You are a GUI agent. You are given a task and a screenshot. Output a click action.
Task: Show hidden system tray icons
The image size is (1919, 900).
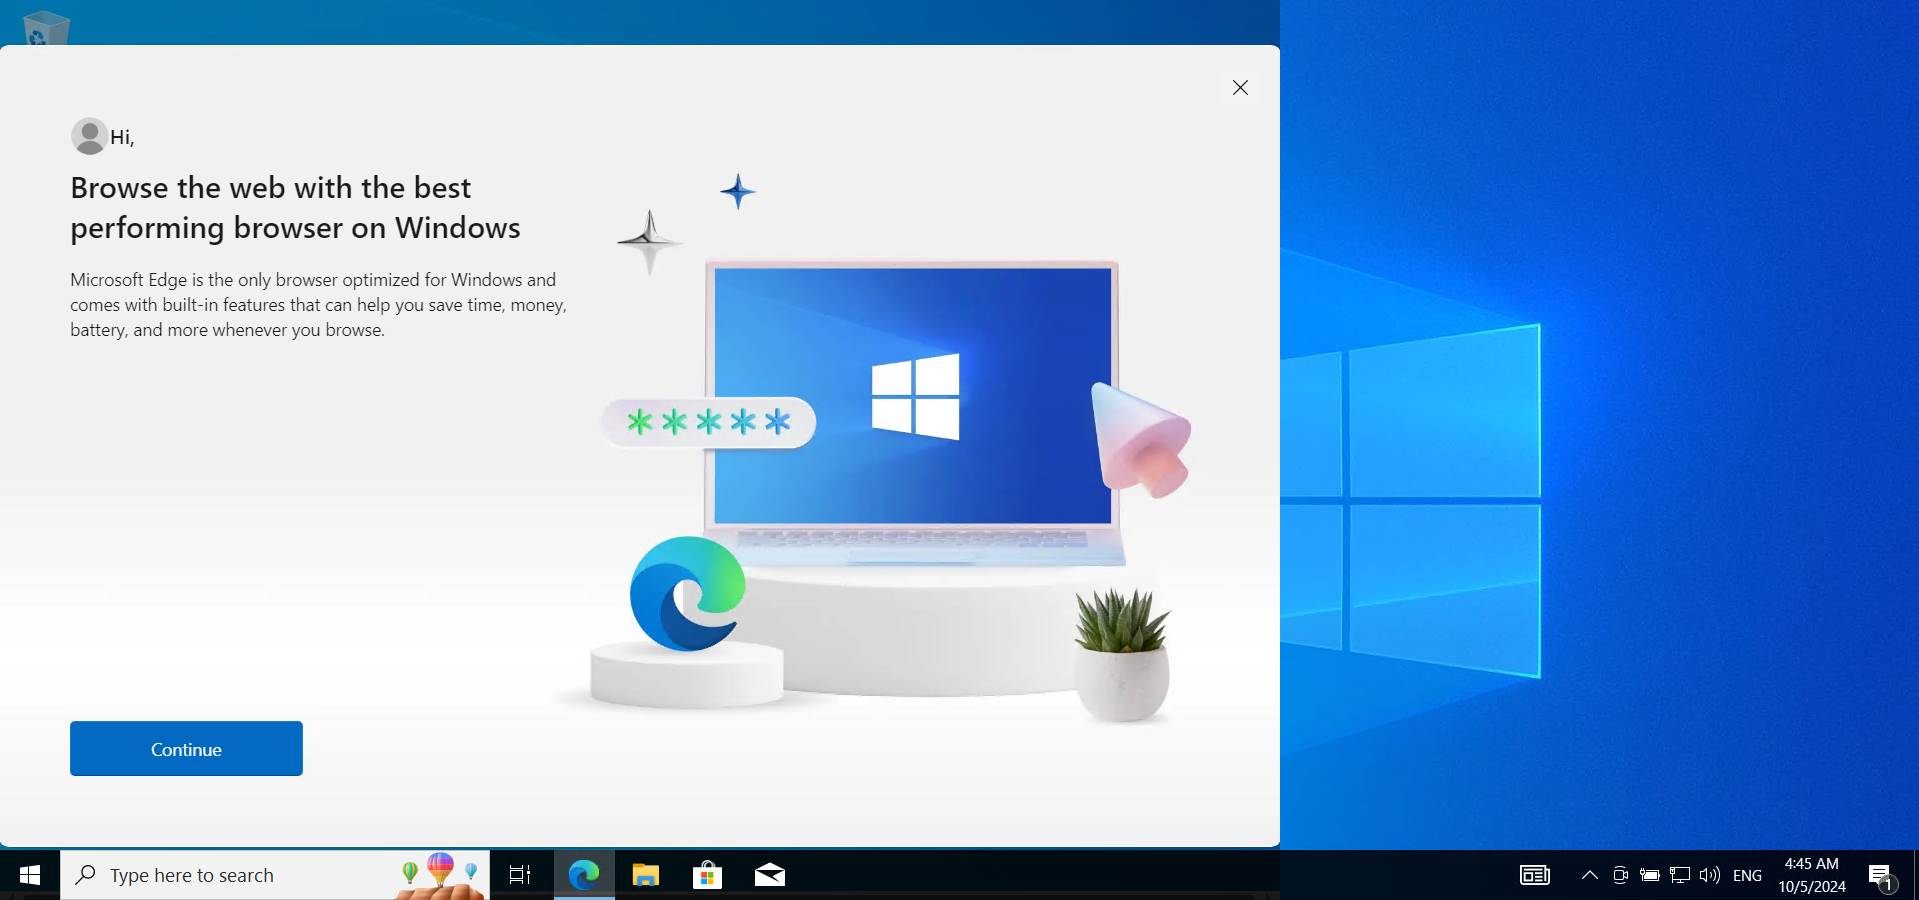point(1589,875)
